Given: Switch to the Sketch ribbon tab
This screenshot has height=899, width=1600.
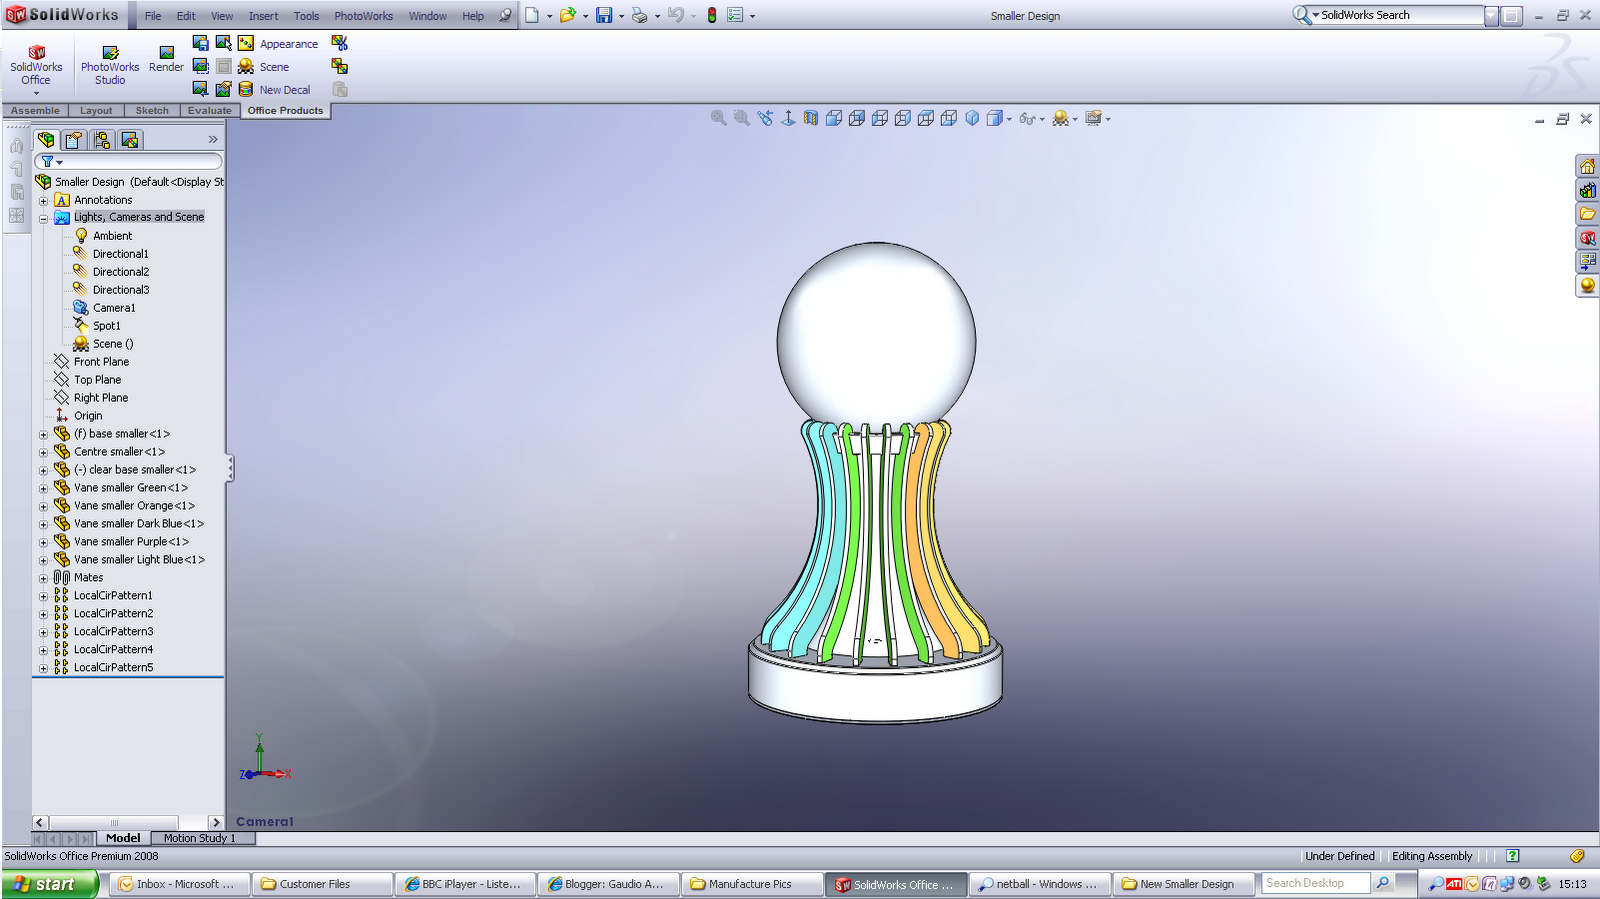Looking at the screenshot, I should [x=152, y=110].
